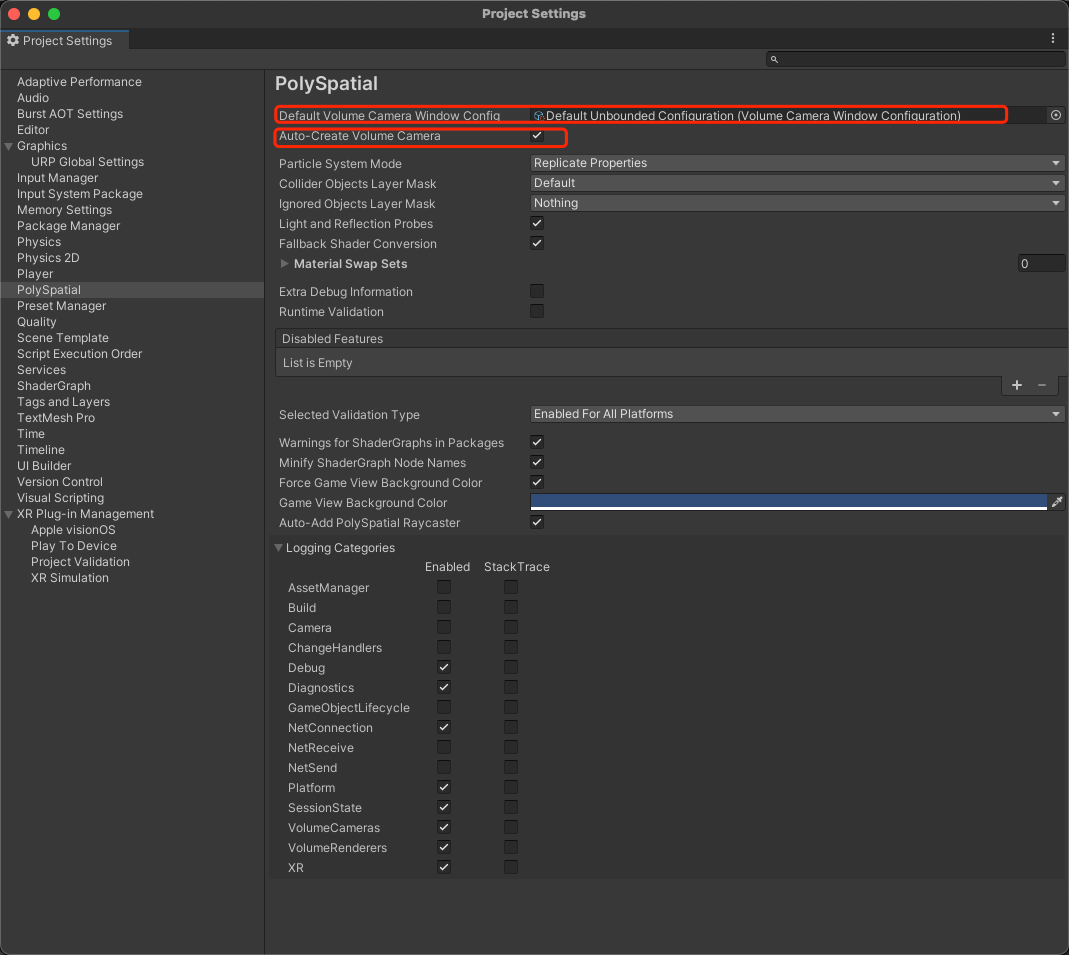Viewport: 1069px width, 955px height.
Task: Click the object picker icon for Default Volume Camera
Action: pos(1055,115)
